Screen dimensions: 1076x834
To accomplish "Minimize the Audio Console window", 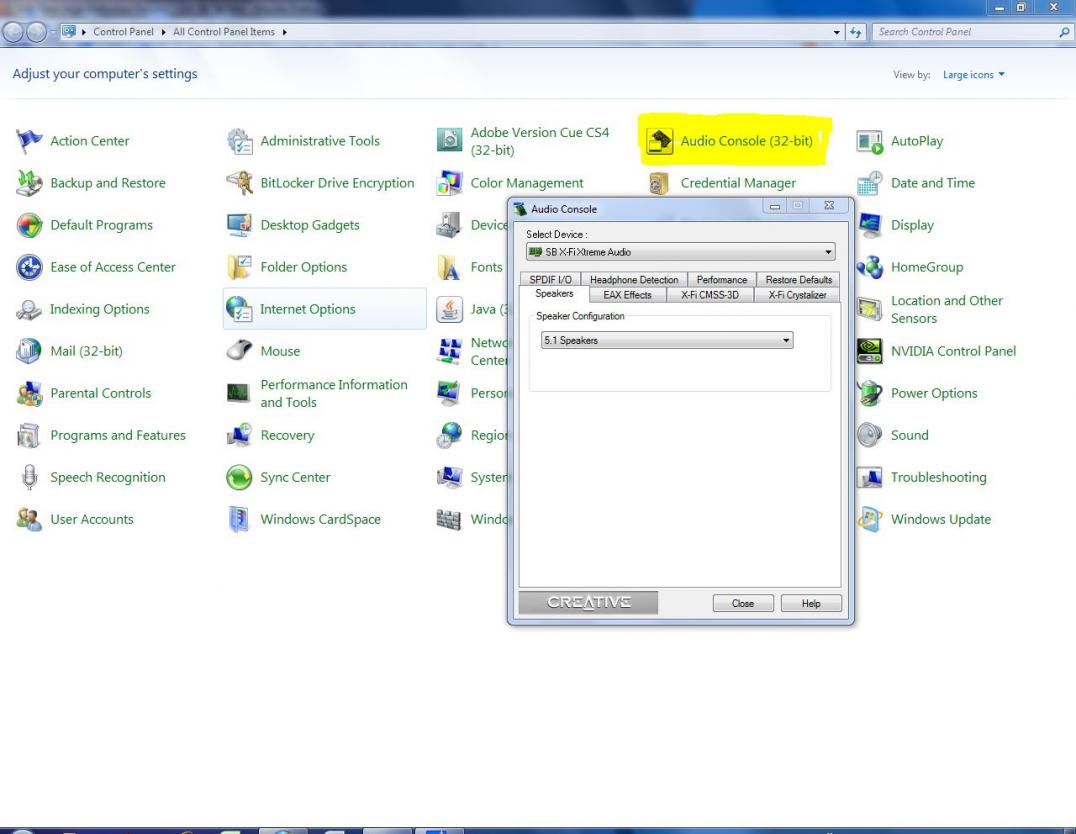I will [x=775, y=206].
